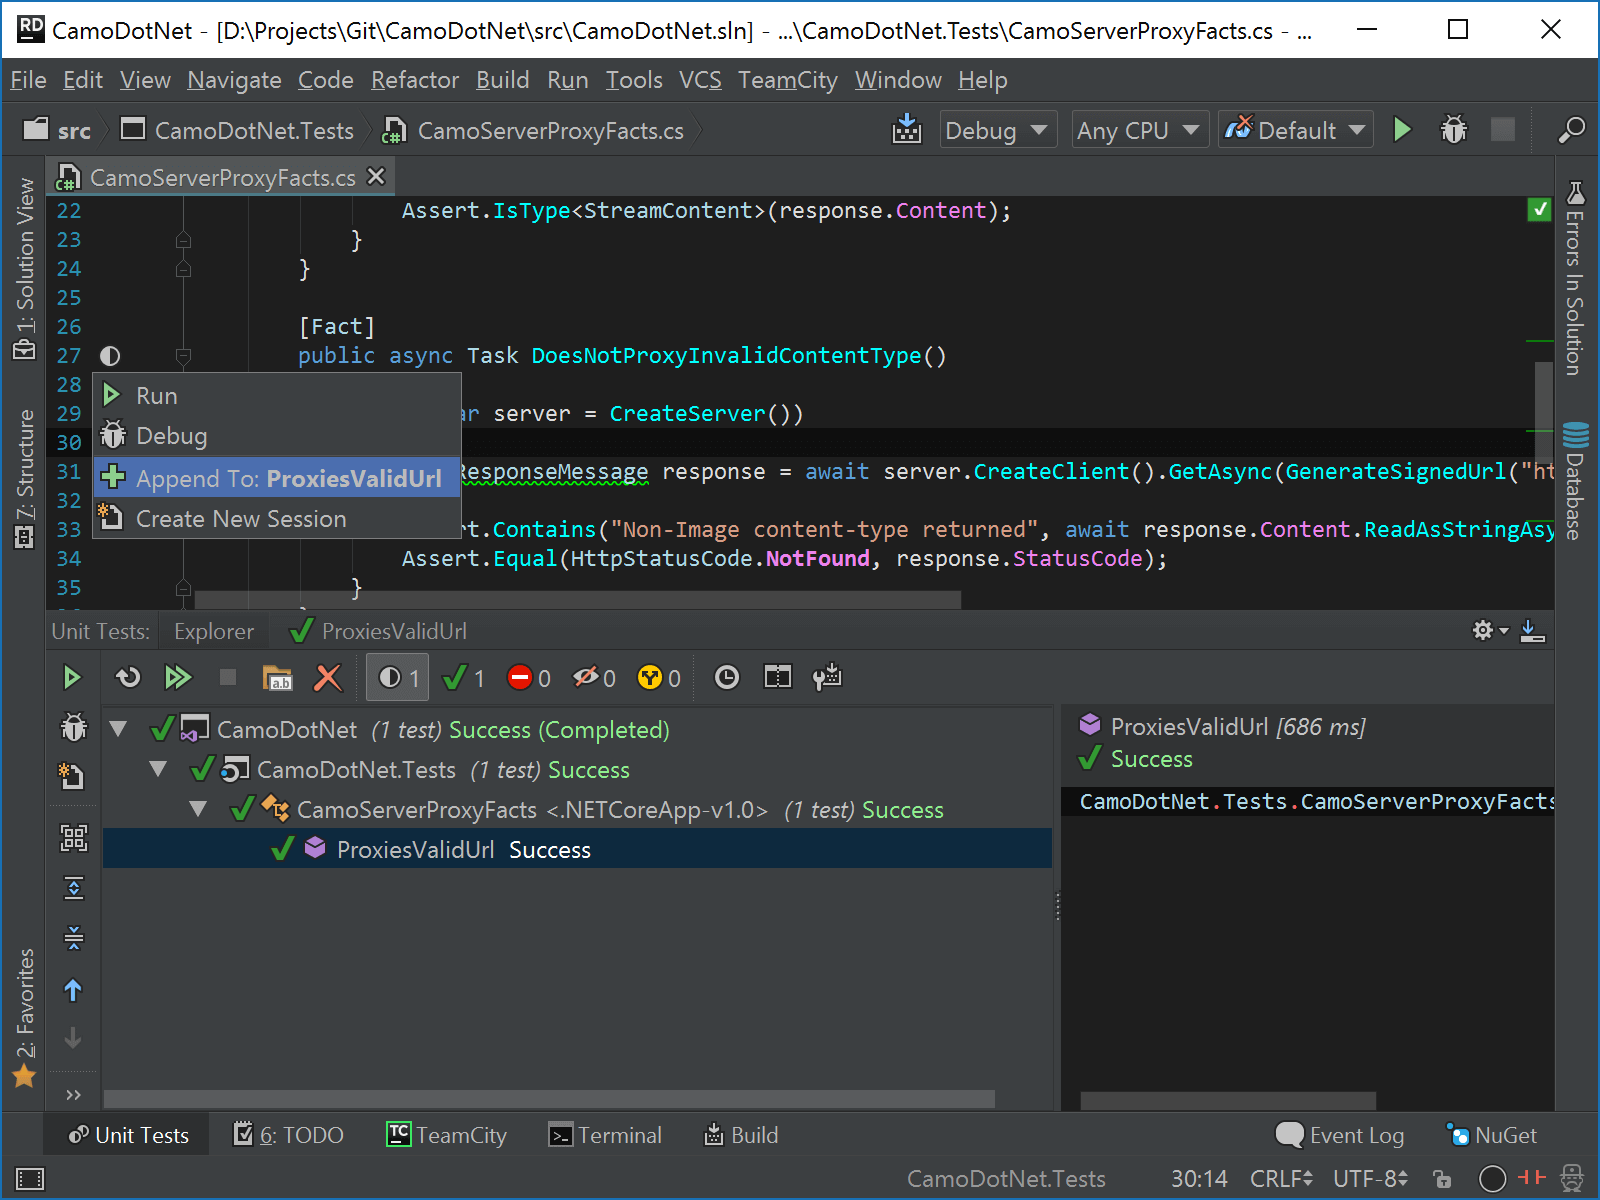Select the ProxiesValidUrl Success test row
Image resolution: width=1600 pixels, height=1200 pixels.
(577, 849)
